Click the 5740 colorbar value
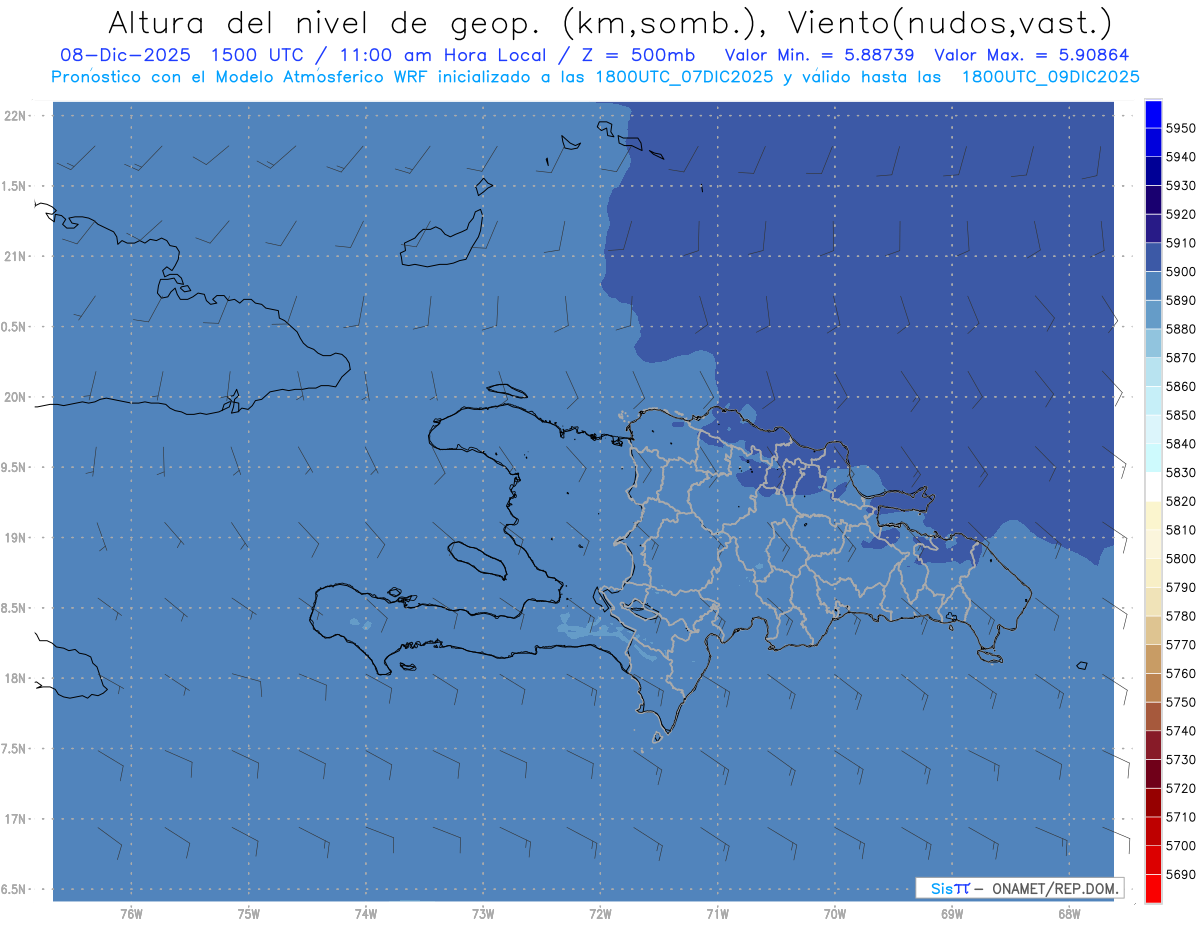Viewport: 1200px width, 927px height. coord(1180,731)
